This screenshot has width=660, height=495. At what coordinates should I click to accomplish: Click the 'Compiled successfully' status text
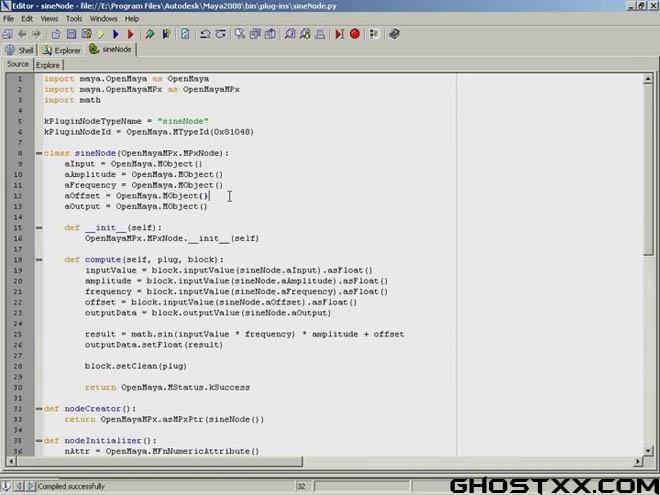71,486
